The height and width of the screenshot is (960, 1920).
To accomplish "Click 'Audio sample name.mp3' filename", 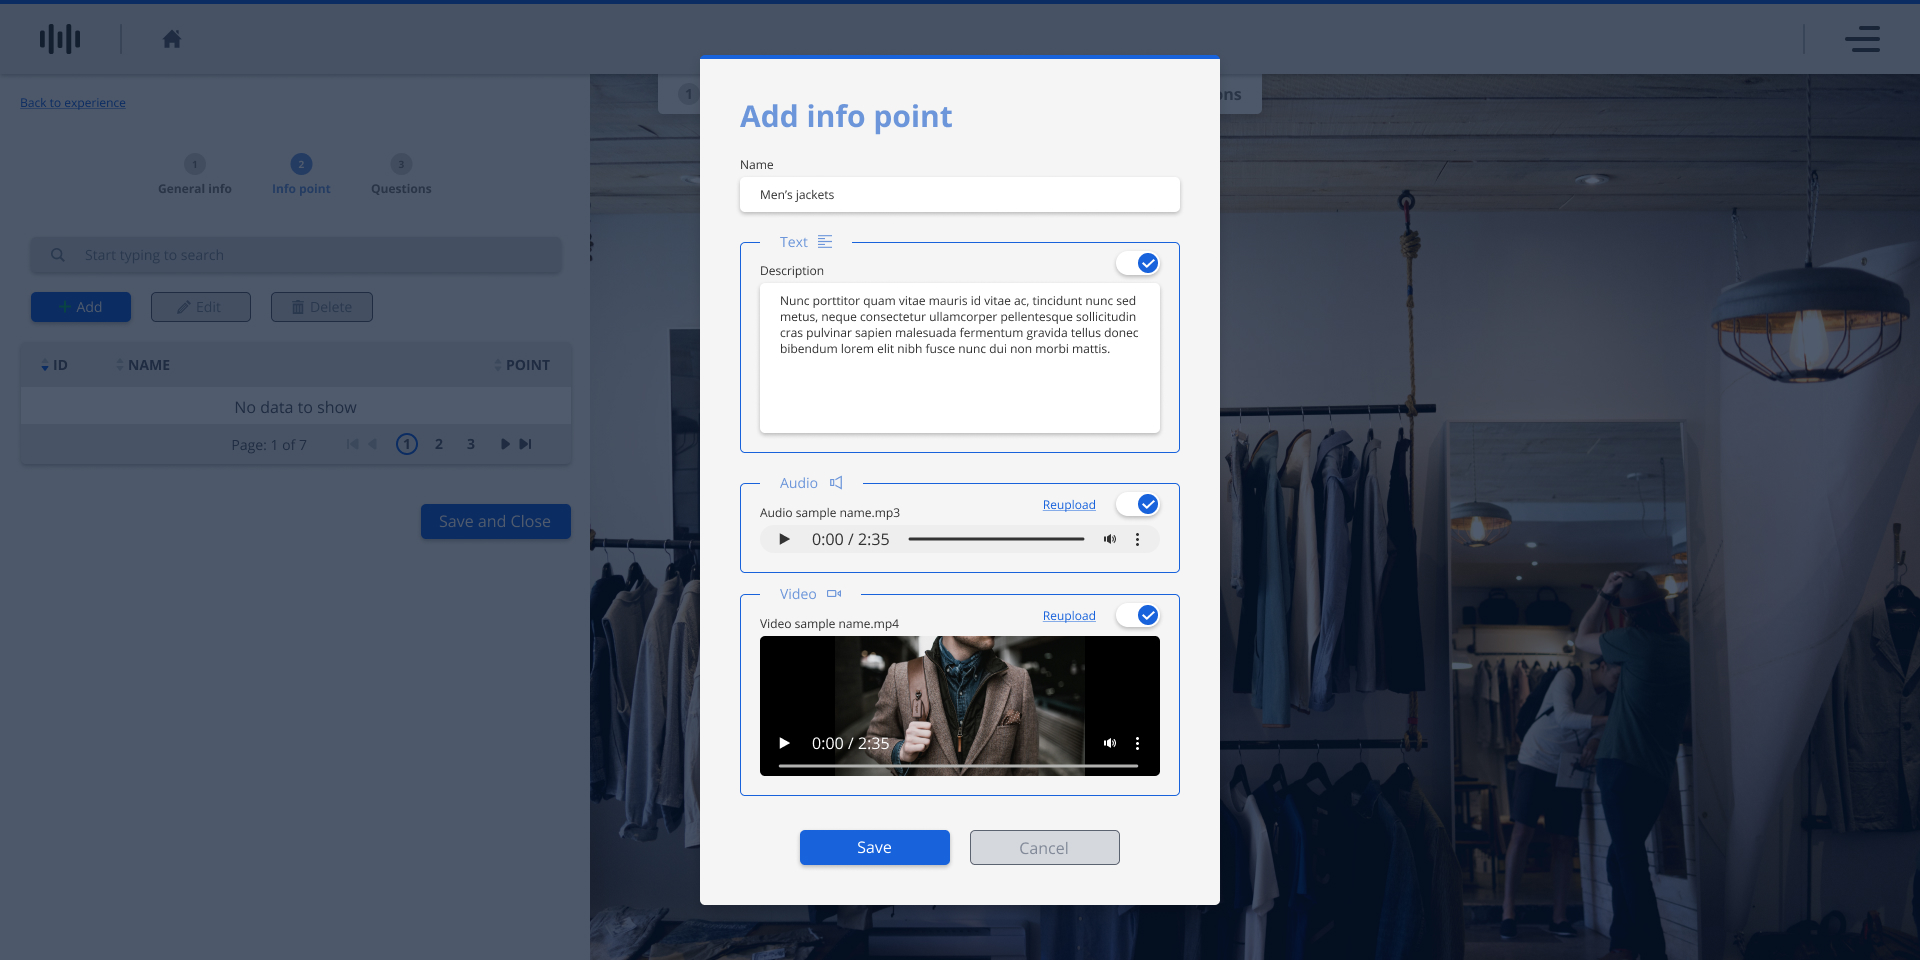I will pos(830,513).
